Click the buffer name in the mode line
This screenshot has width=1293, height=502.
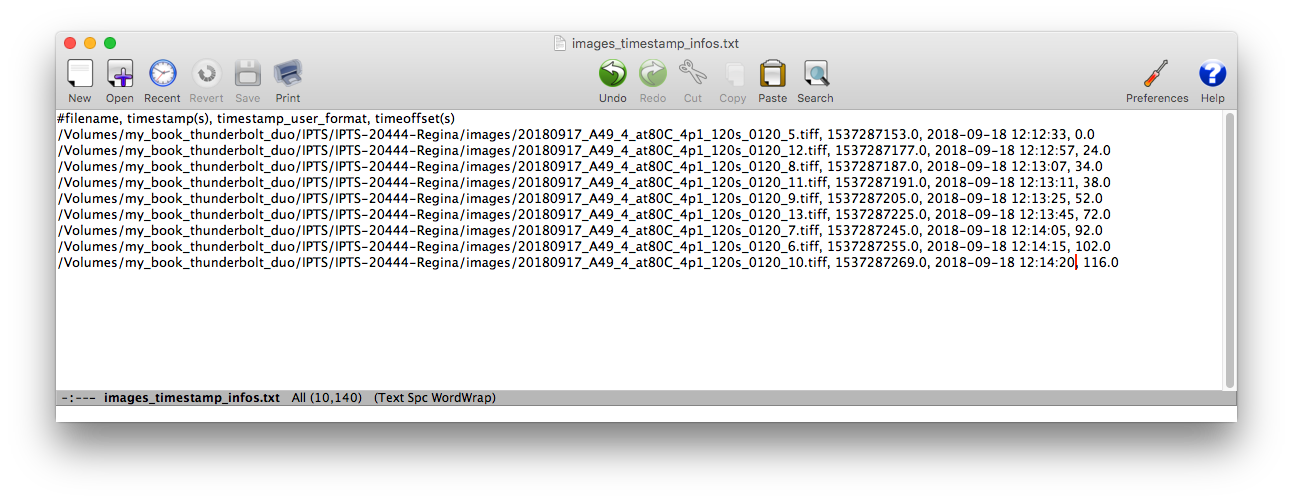click(x=192, y=398)
